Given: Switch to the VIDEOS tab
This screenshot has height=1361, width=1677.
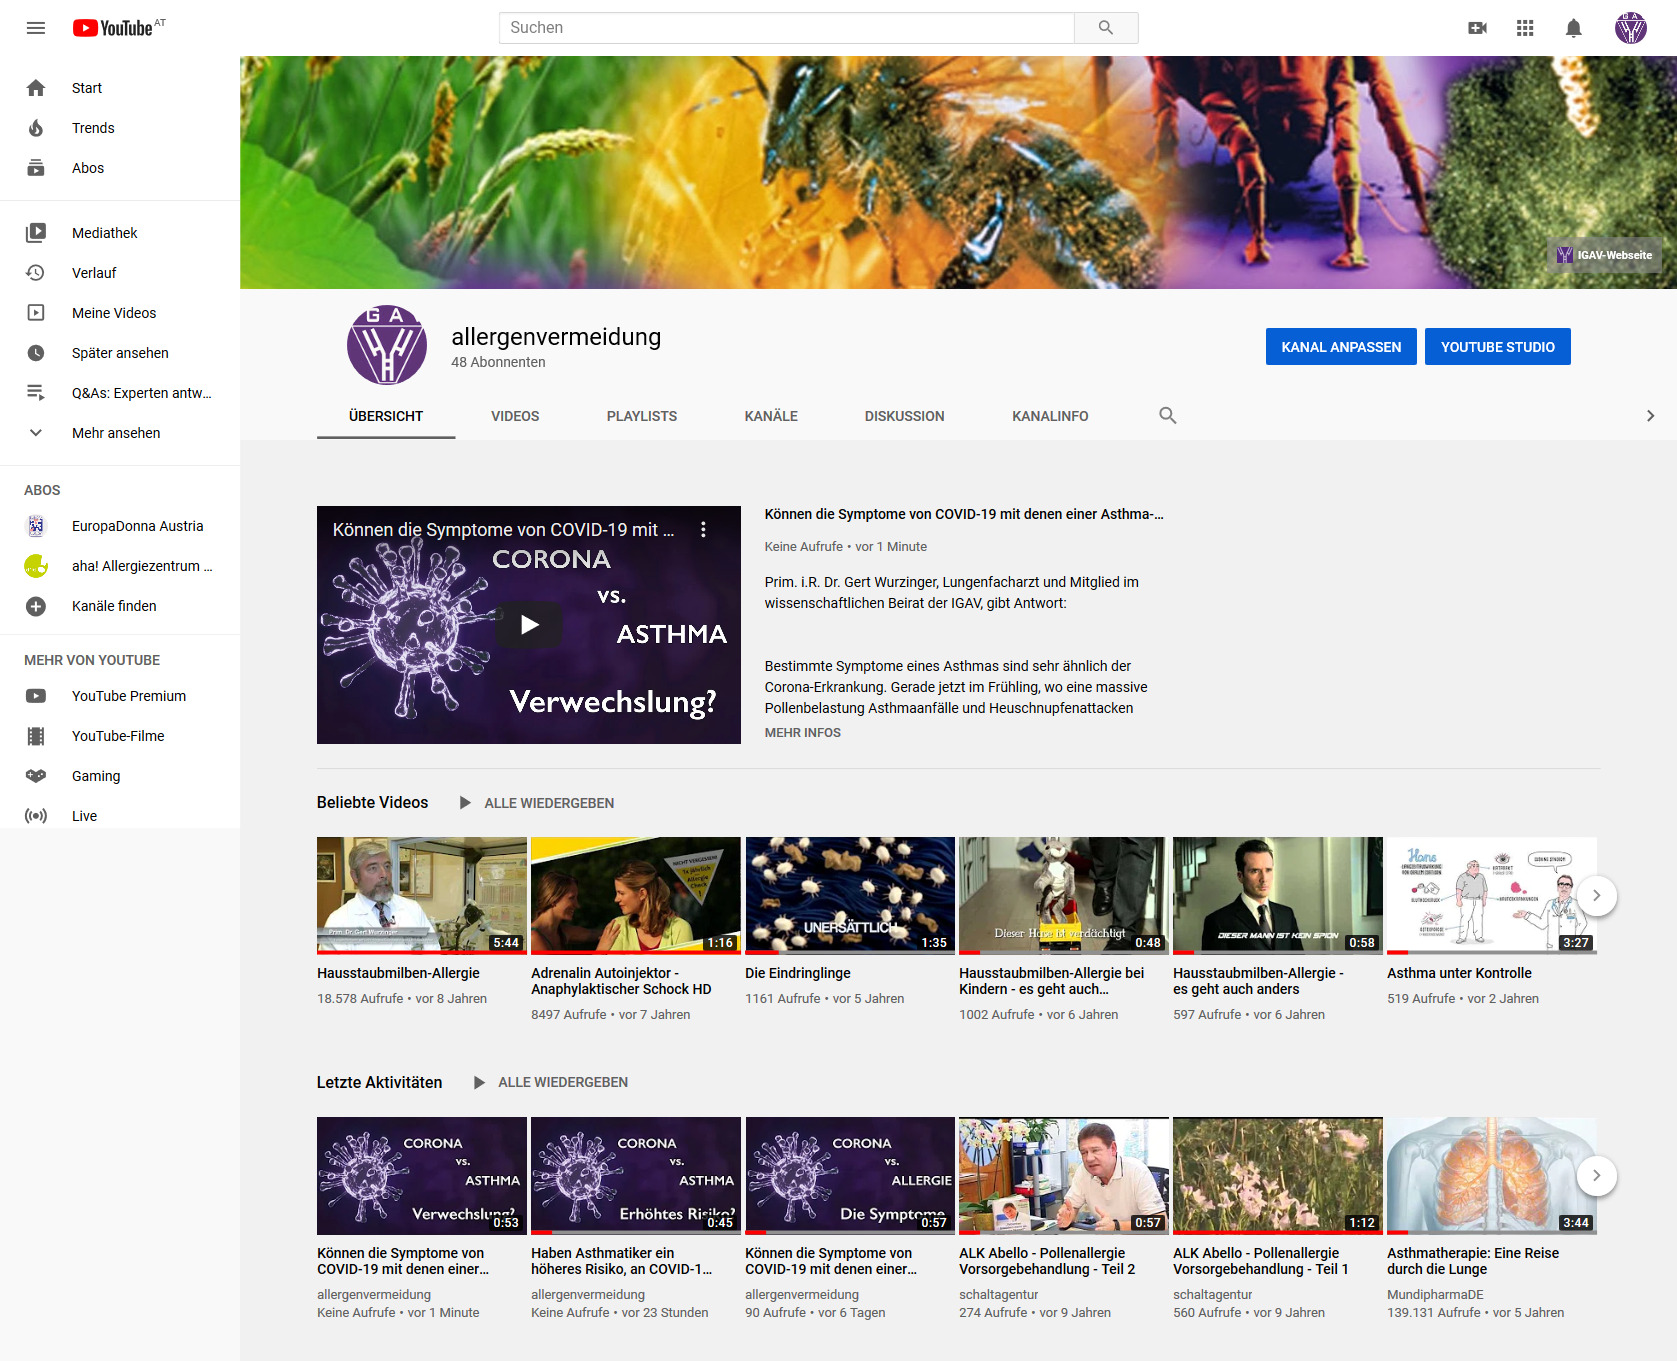Looking at the screenshot, I should click(x=515, y=416).
